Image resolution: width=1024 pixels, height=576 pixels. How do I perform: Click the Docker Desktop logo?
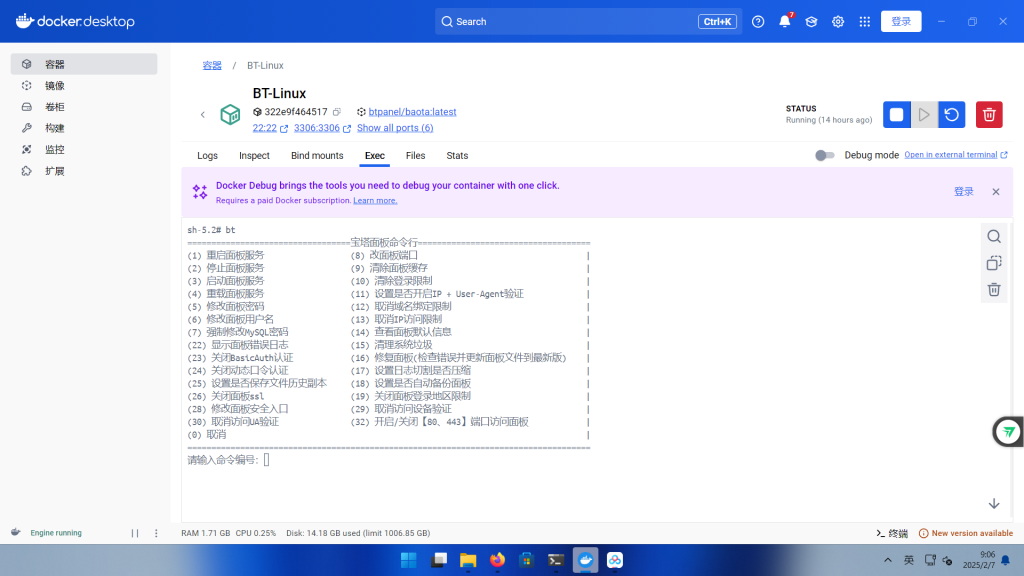[x=75, y=22]
